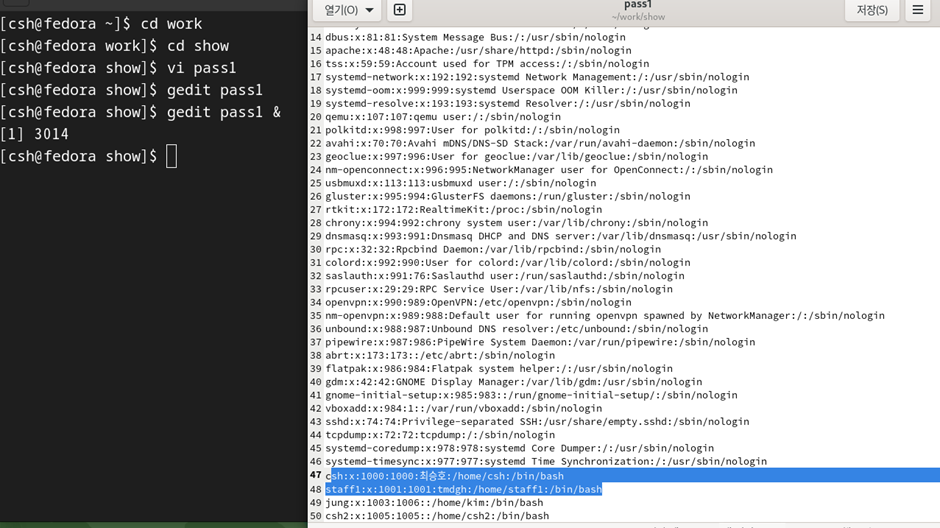This screenshot has height=528, width=940.
Task: Click the highlighted csh user line 47
Action: point(445,476)
